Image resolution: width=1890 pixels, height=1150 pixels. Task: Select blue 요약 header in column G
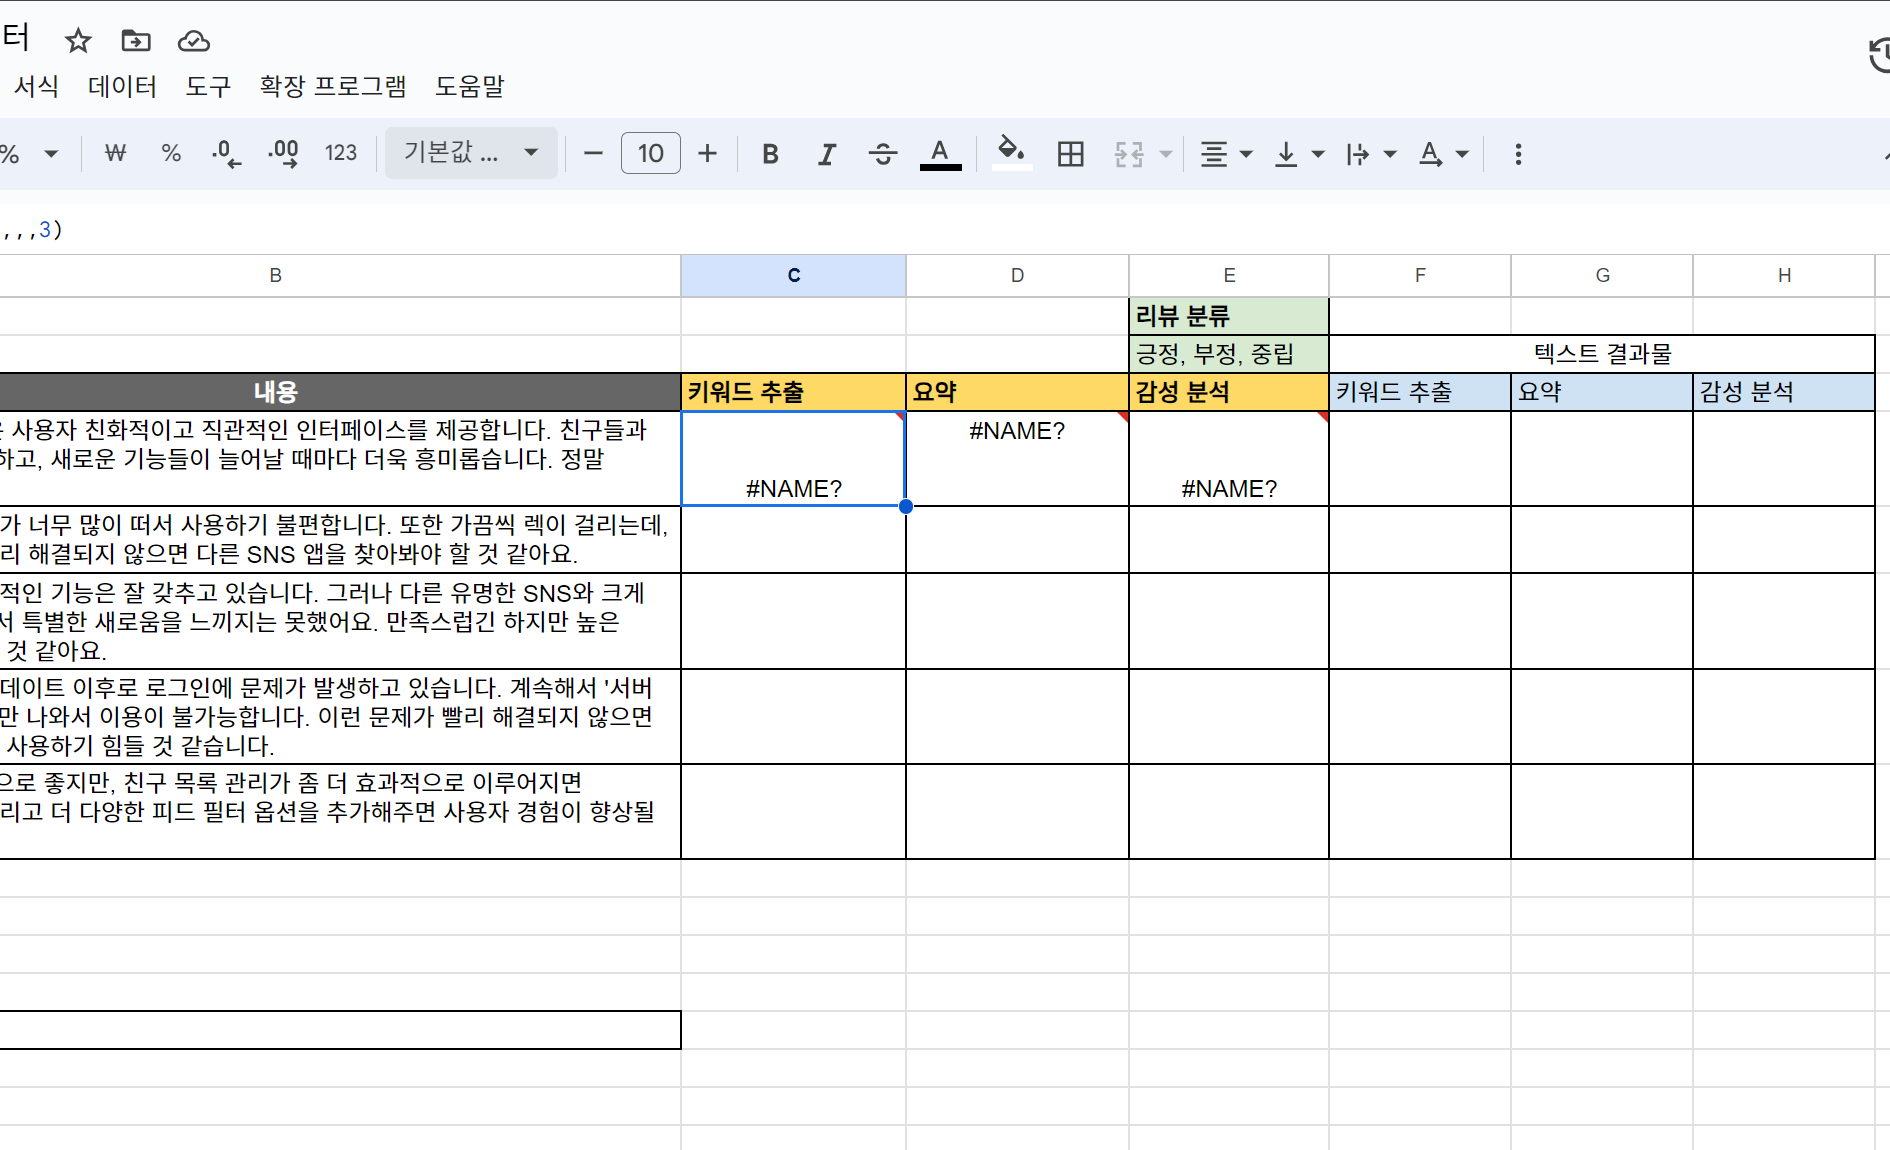[1602, 392]
